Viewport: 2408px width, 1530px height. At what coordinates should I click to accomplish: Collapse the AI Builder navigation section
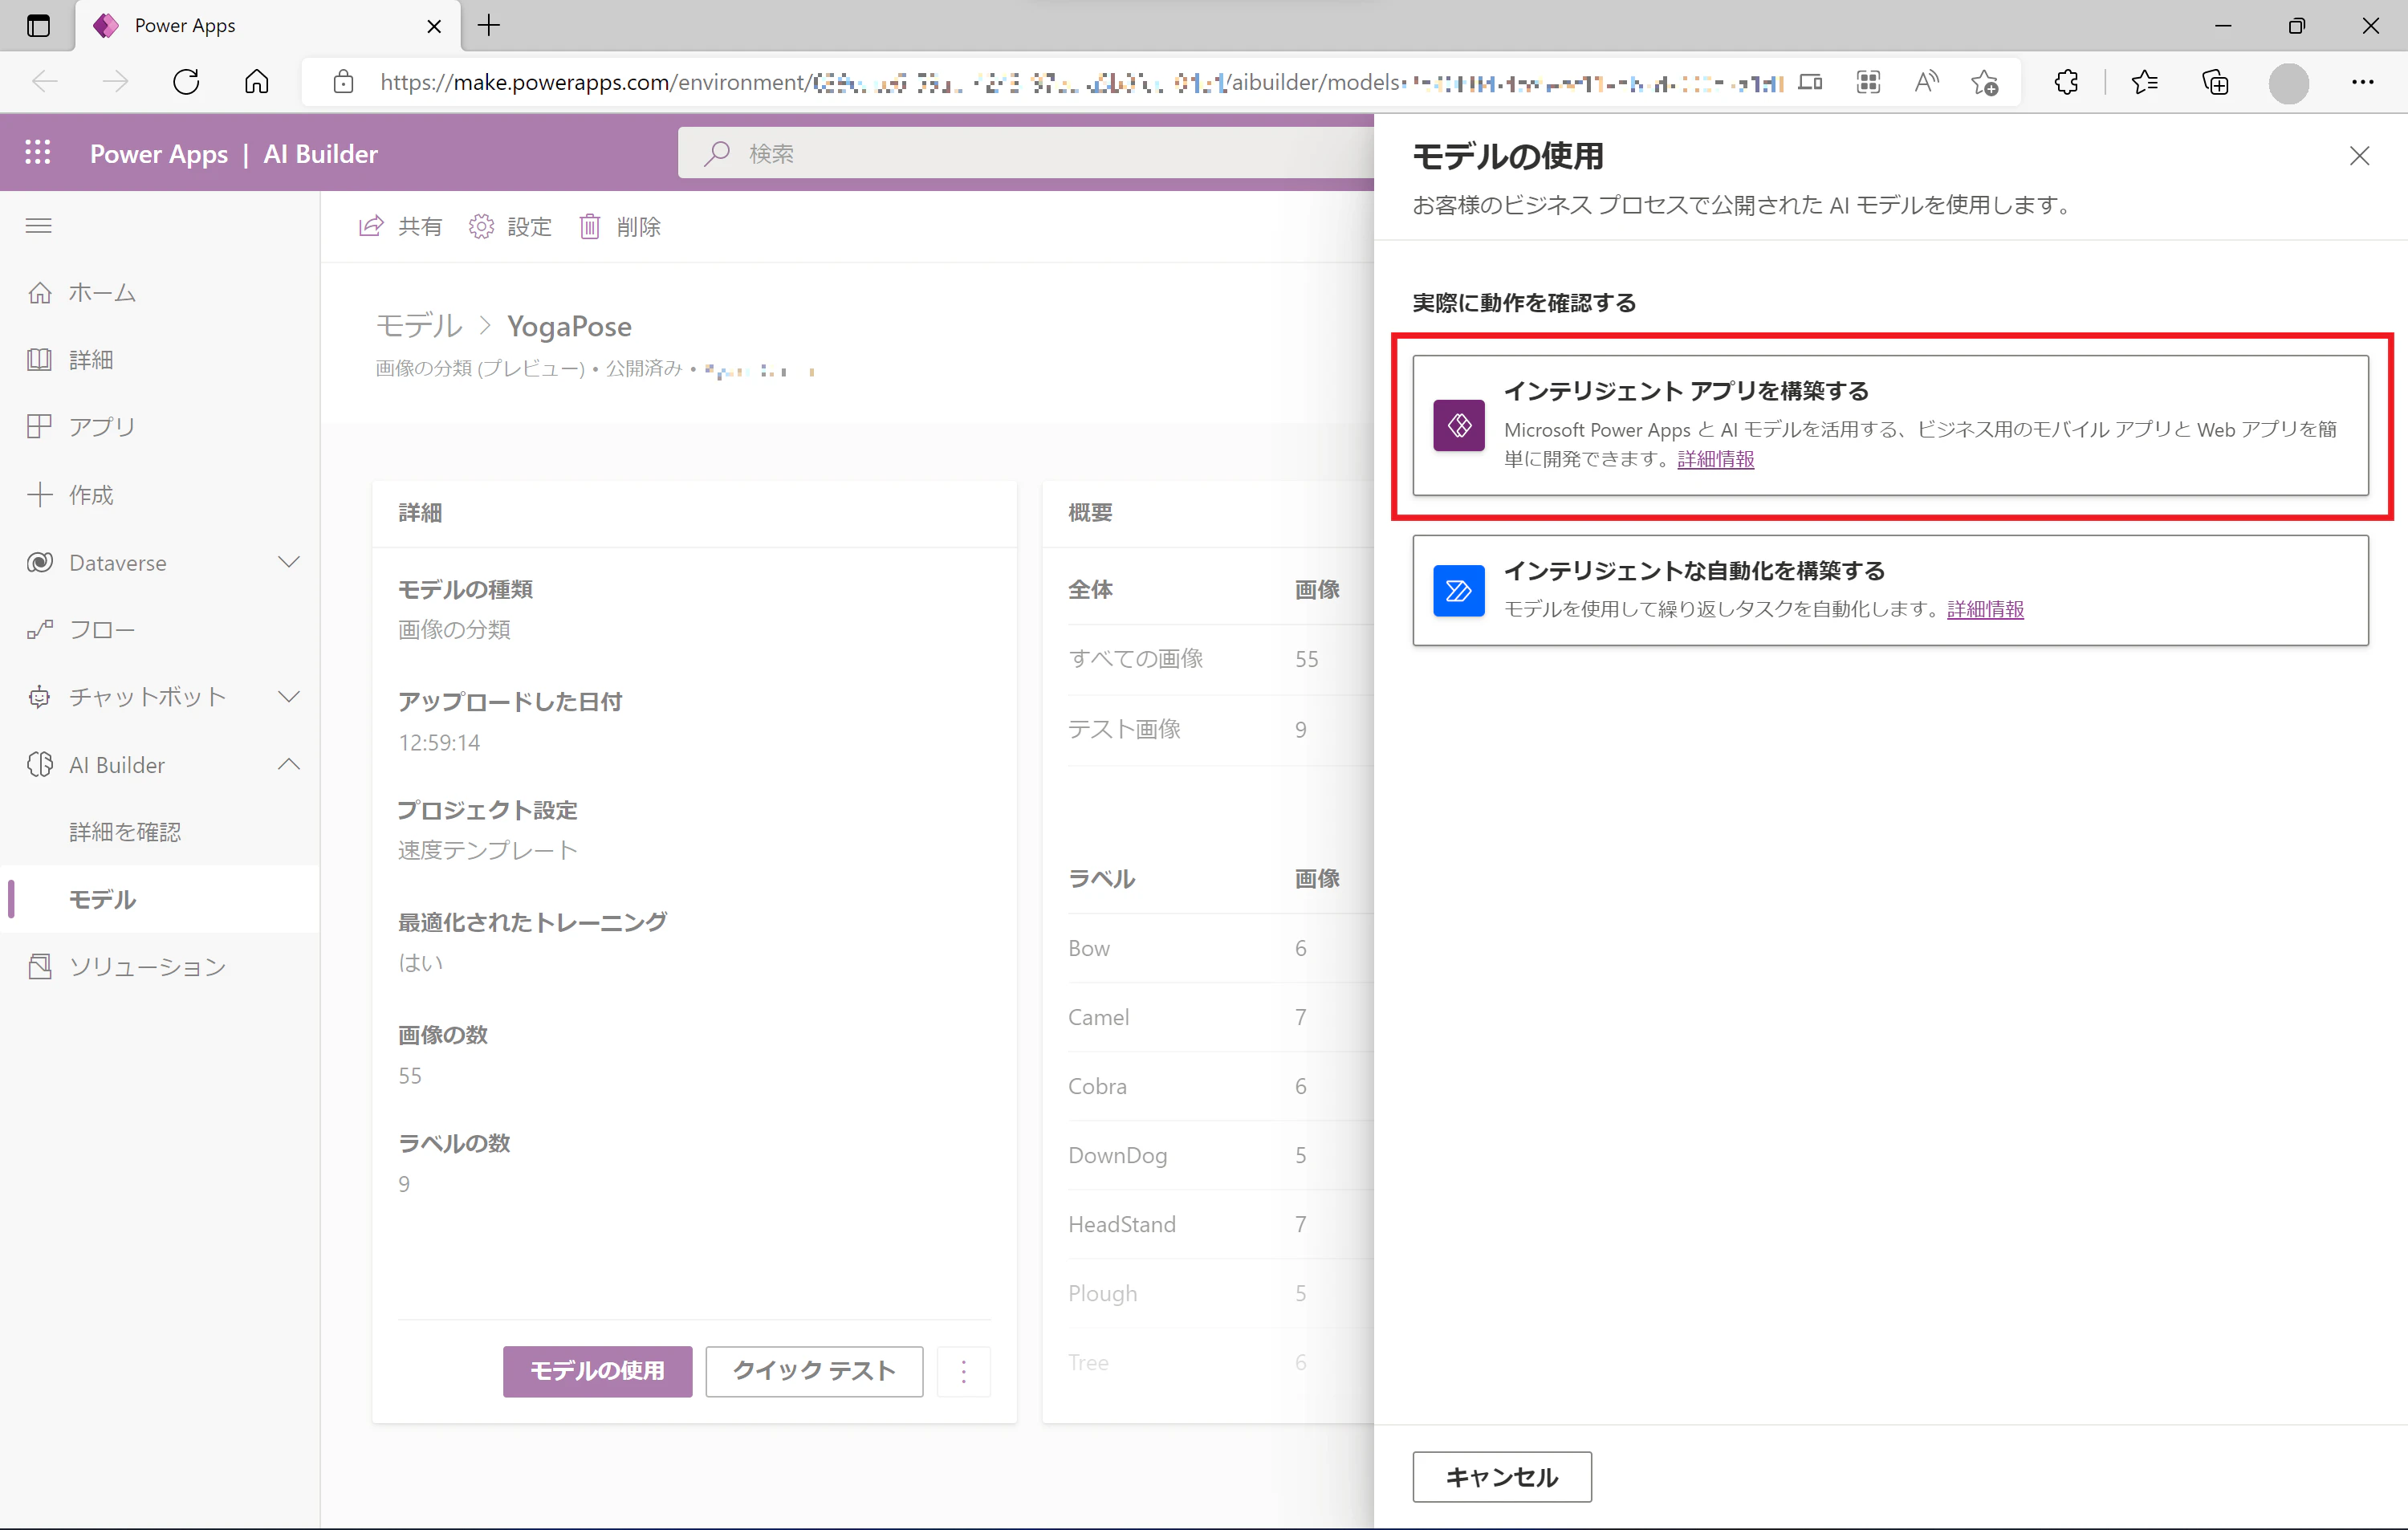pyautogui.click(x=289, y=765)
